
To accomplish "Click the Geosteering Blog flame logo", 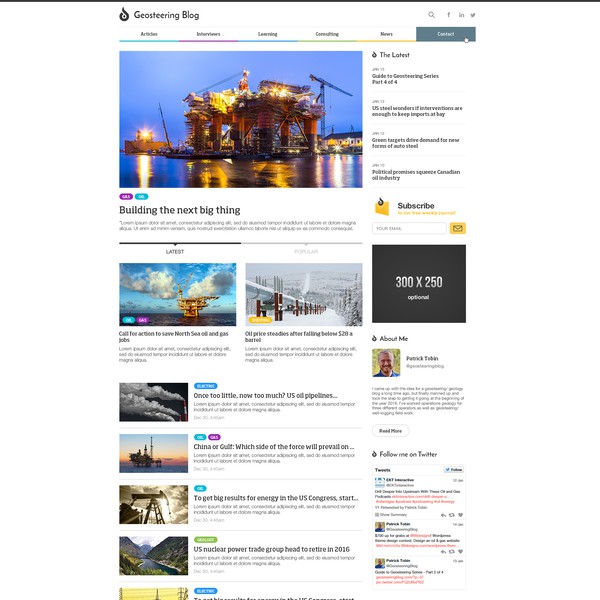I will point(124,15).
